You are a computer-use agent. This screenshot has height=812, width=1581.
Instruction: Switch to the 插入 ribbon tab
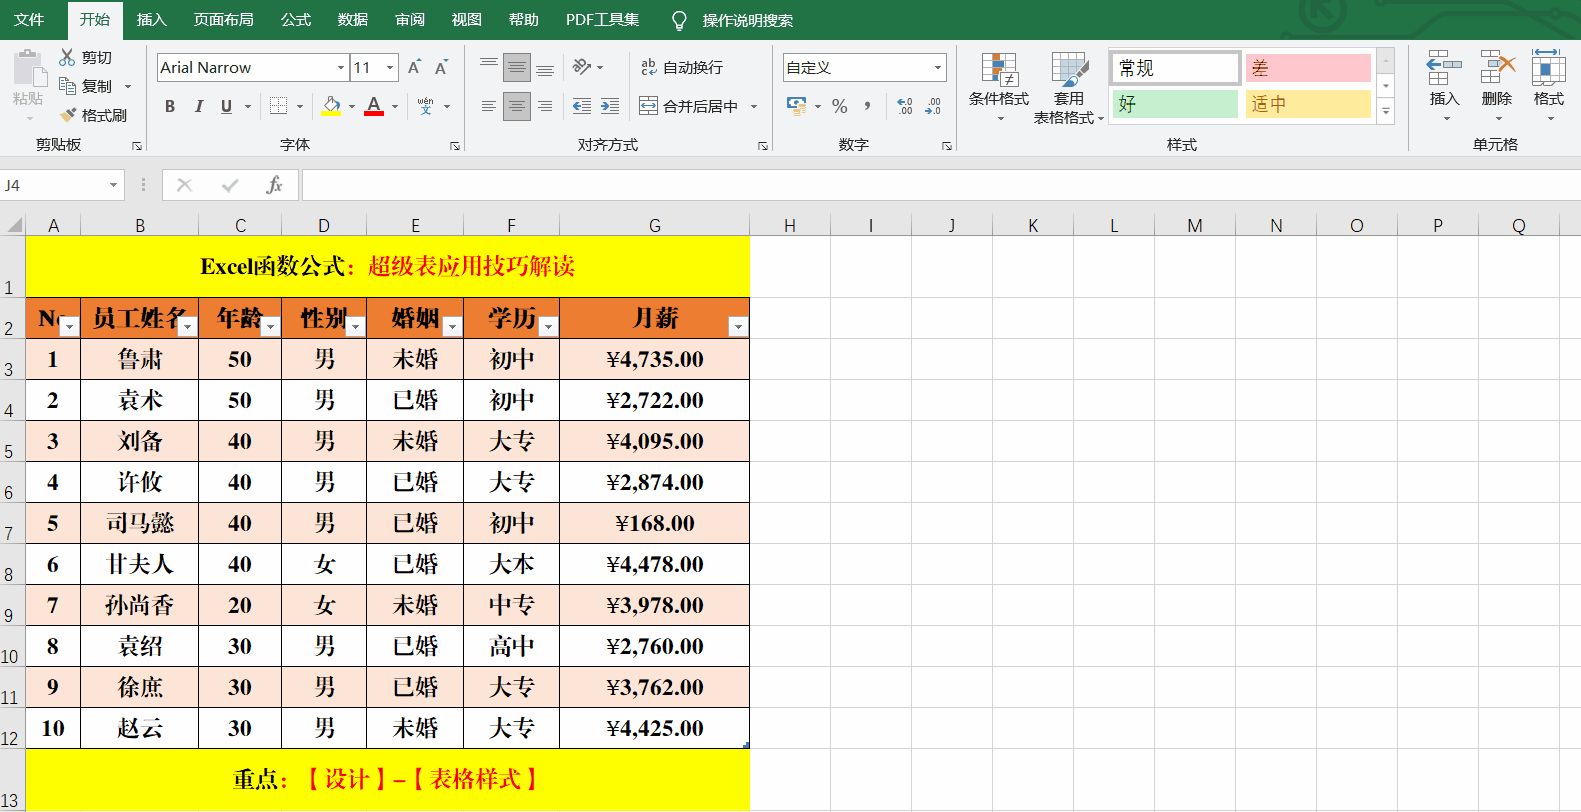[x=151, y=20]
